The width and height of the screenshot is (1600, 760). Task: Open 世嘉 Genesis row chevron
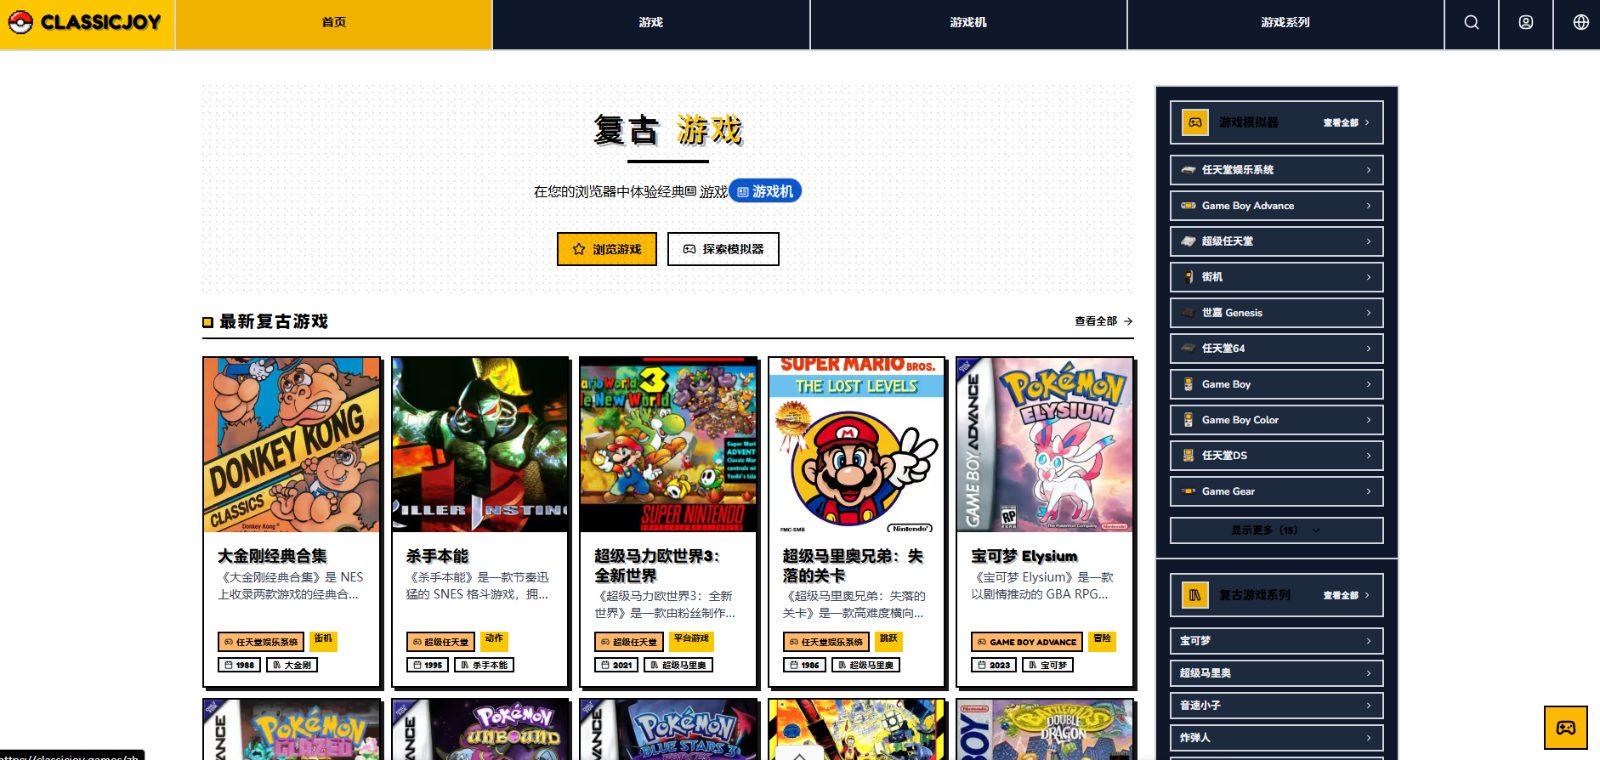(x=1368, y=313)
